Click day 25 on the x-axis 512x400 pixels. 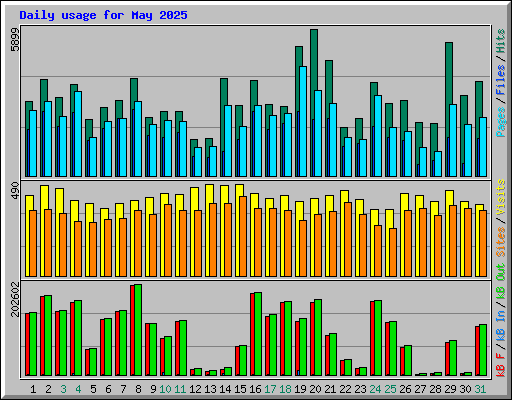(390, 389)
